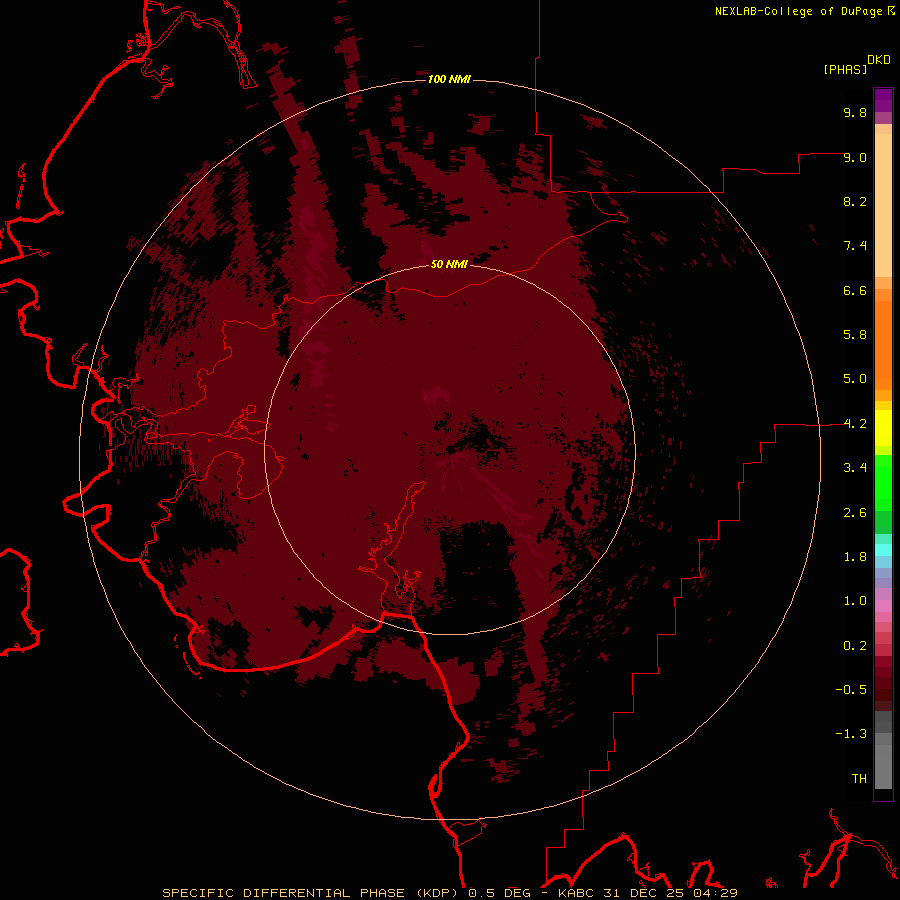Click the 8.2 legend value
Screen dimensions: 900x900
(x=855, y=201)
